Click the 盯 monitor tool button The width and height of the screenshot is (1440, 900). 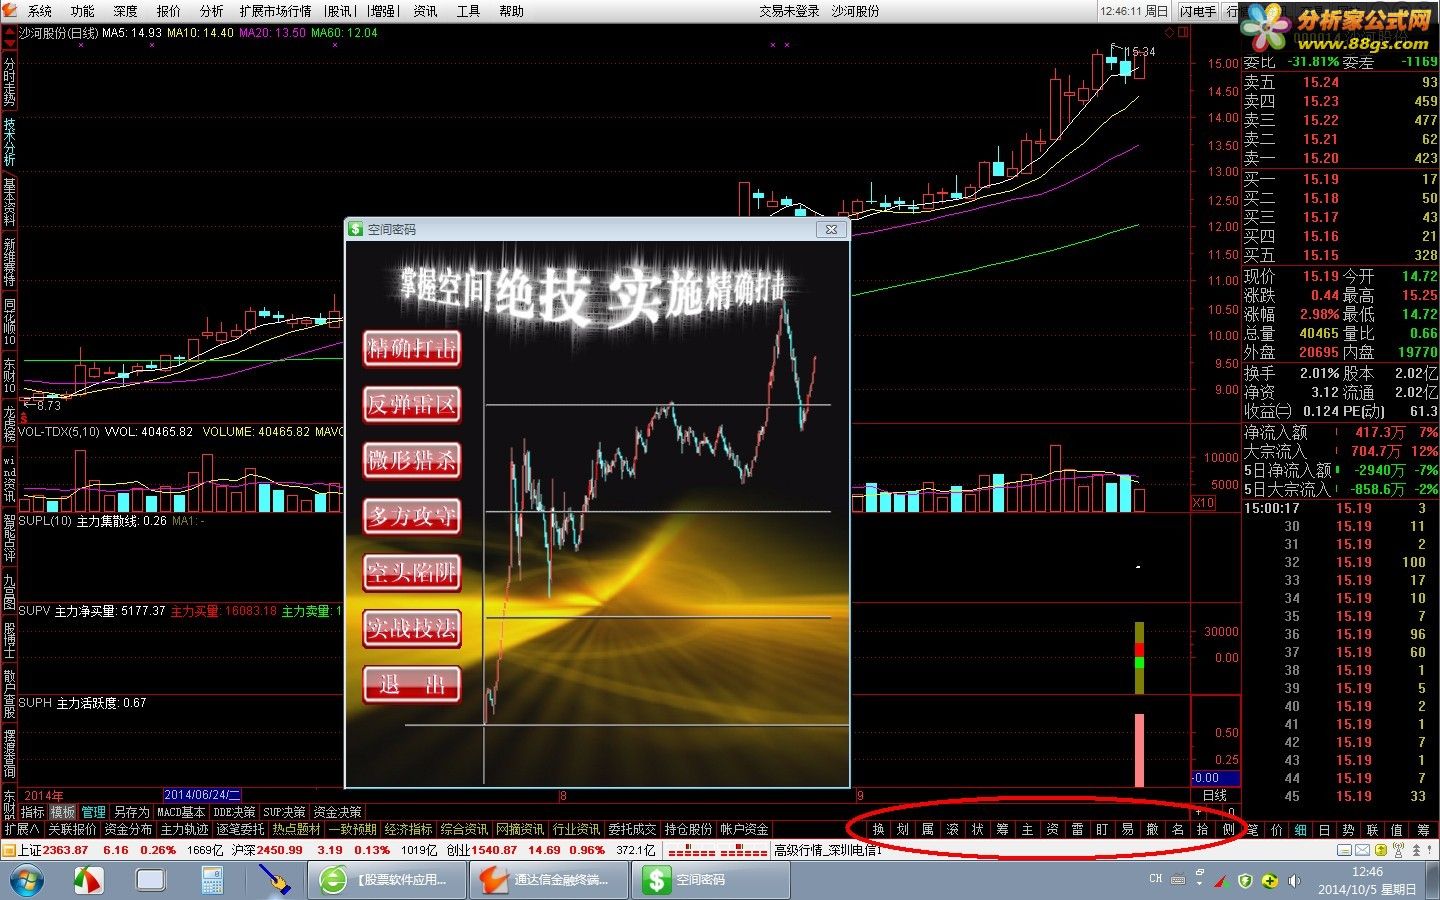point(1102,829)
